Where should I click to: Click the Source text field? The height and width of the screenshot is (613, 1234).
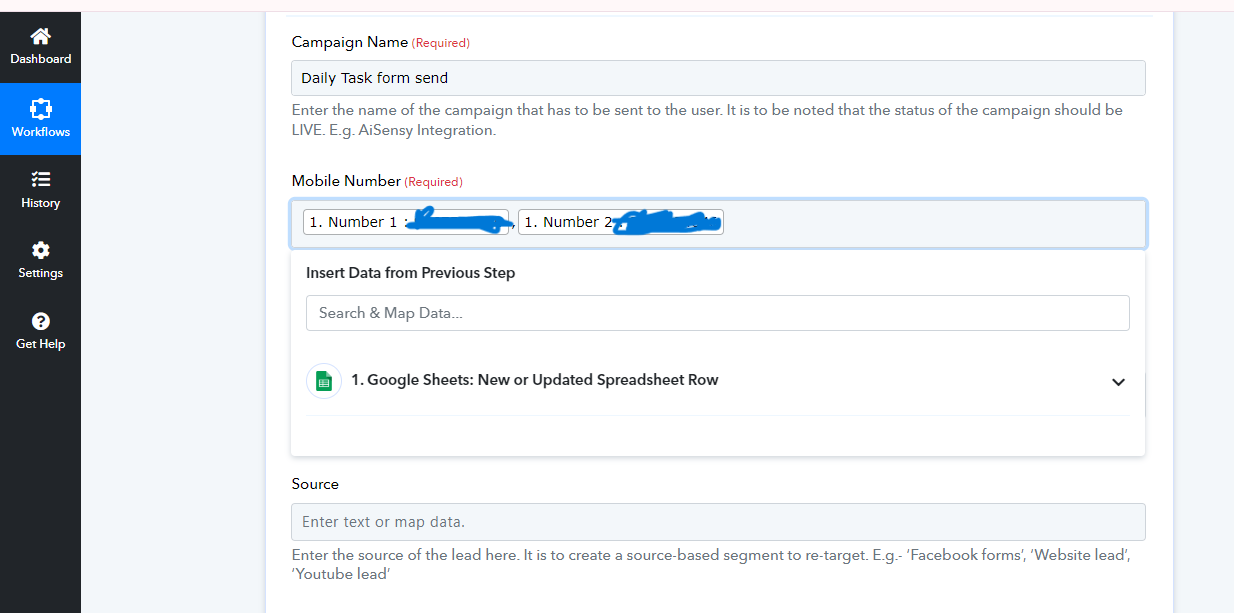click(x=718, y=522)
